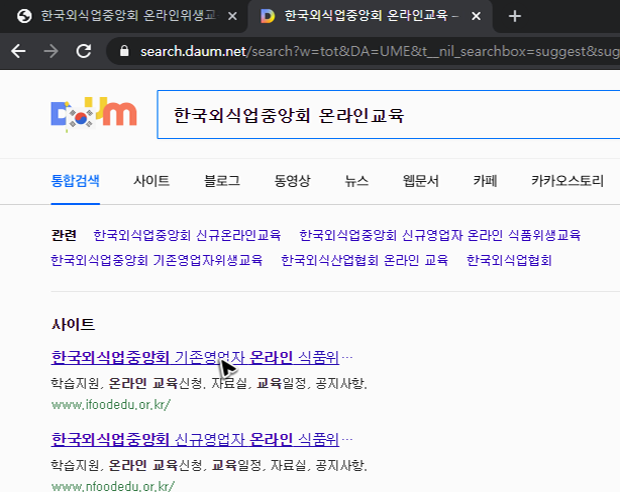This screenshot has width=620, height=492.
Task: Switch to the 뉴스 tab
Action: coord(356,181)
